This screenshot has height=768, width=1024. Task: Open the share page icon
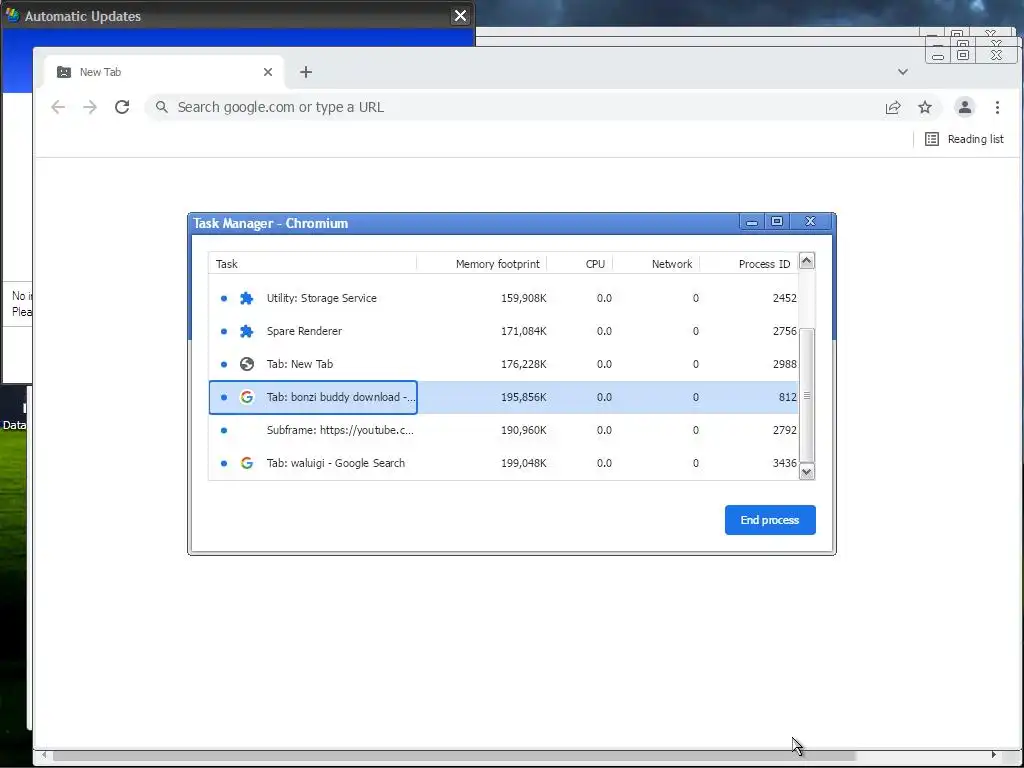(x=893, y=107)
